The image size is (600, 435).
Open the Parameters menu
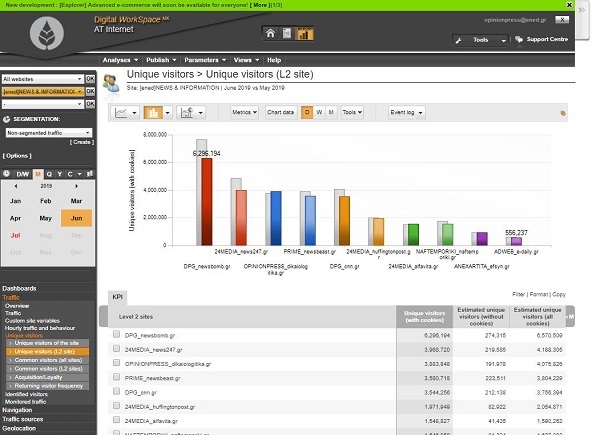pyautogui.click(x=205, y=60)
